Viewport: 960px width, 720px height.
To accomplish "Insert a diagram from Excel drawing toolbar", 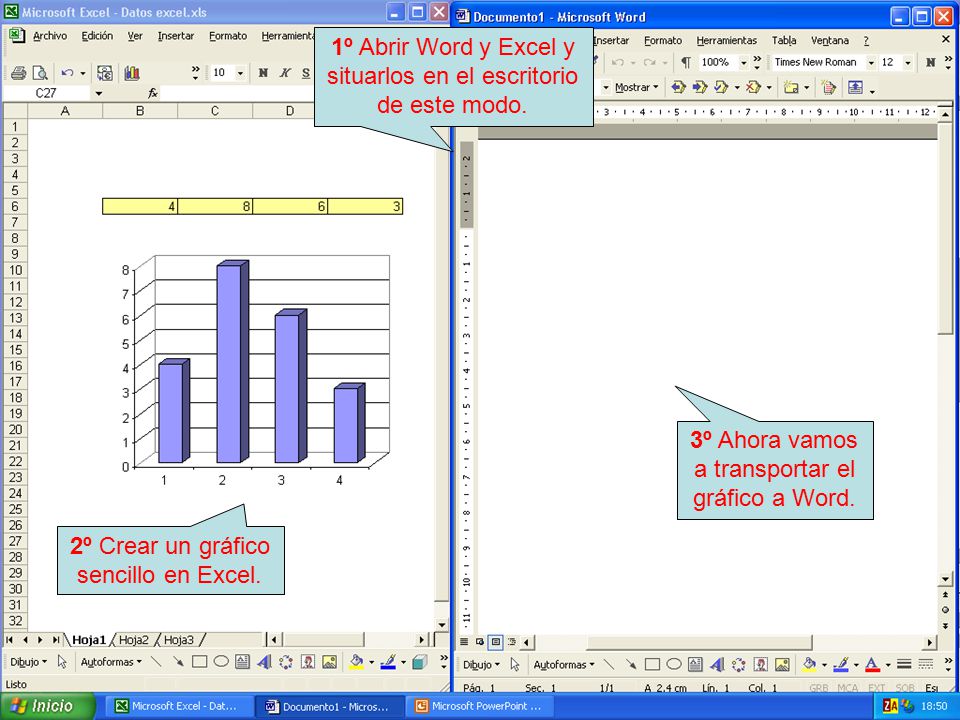I will tap(286, 662).
